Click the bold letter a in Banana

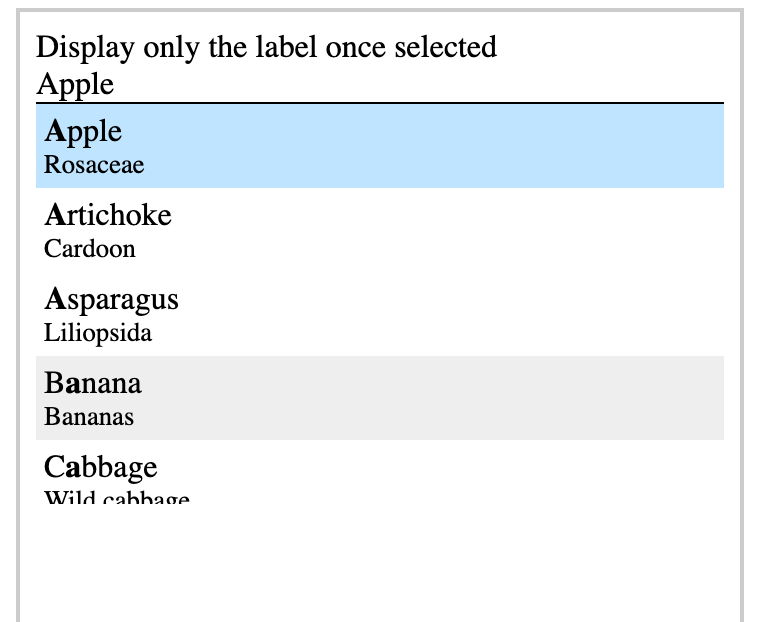point(71,384)
